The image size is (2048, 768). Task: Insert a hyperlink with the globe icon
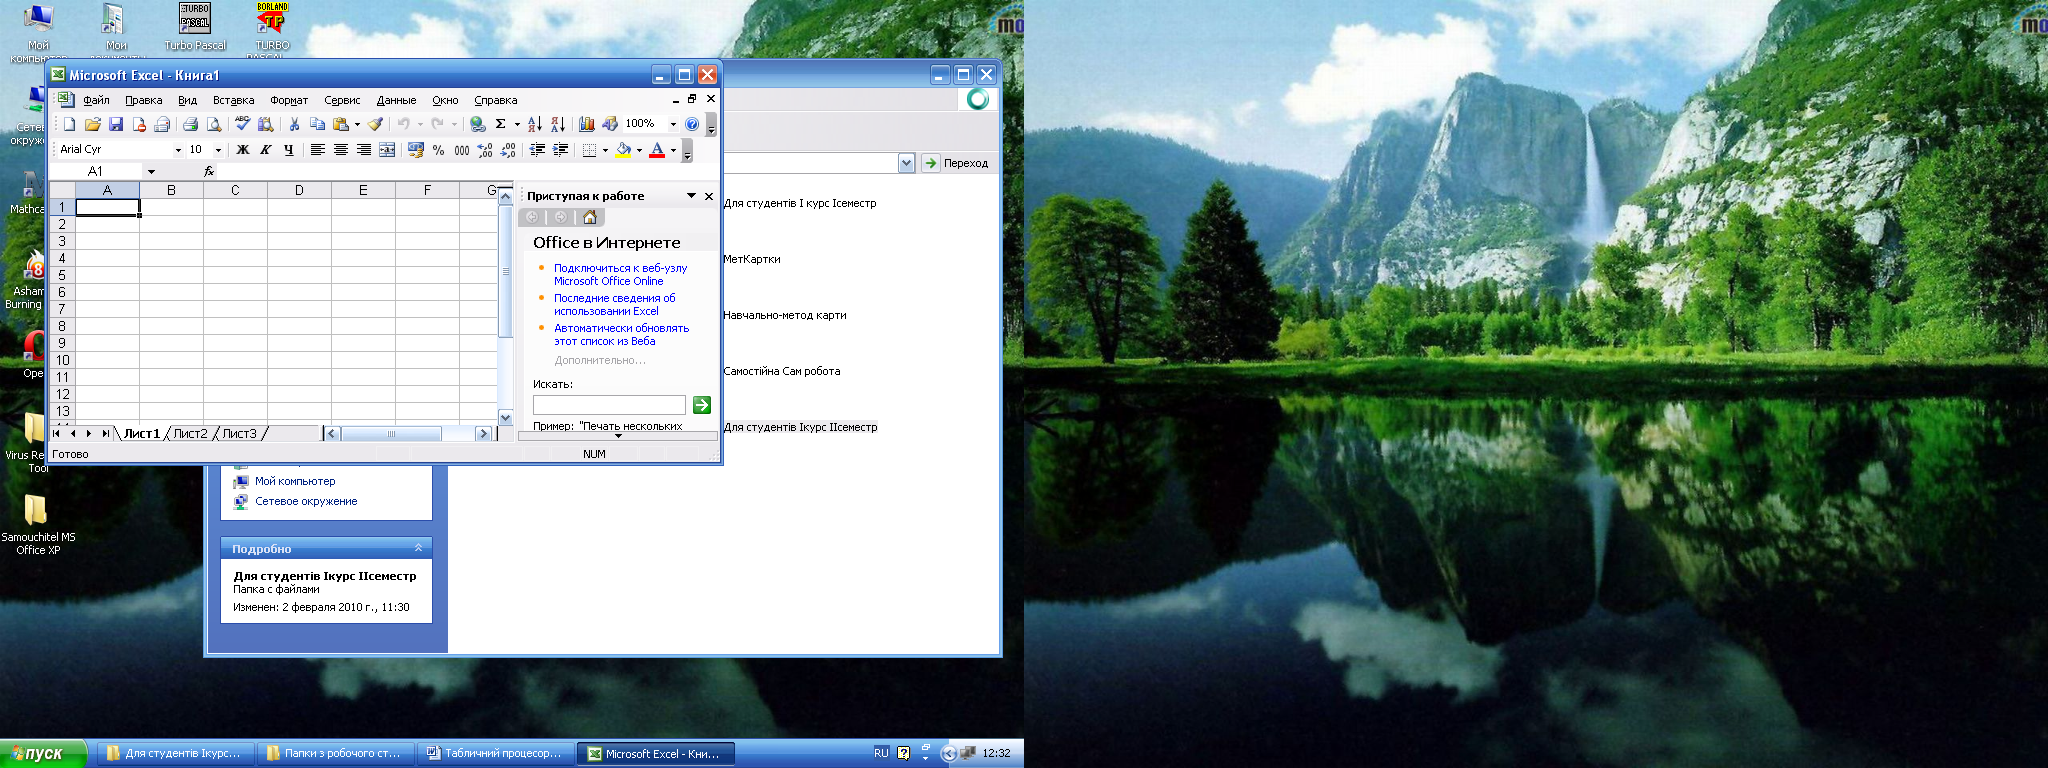tap(478, 124)
